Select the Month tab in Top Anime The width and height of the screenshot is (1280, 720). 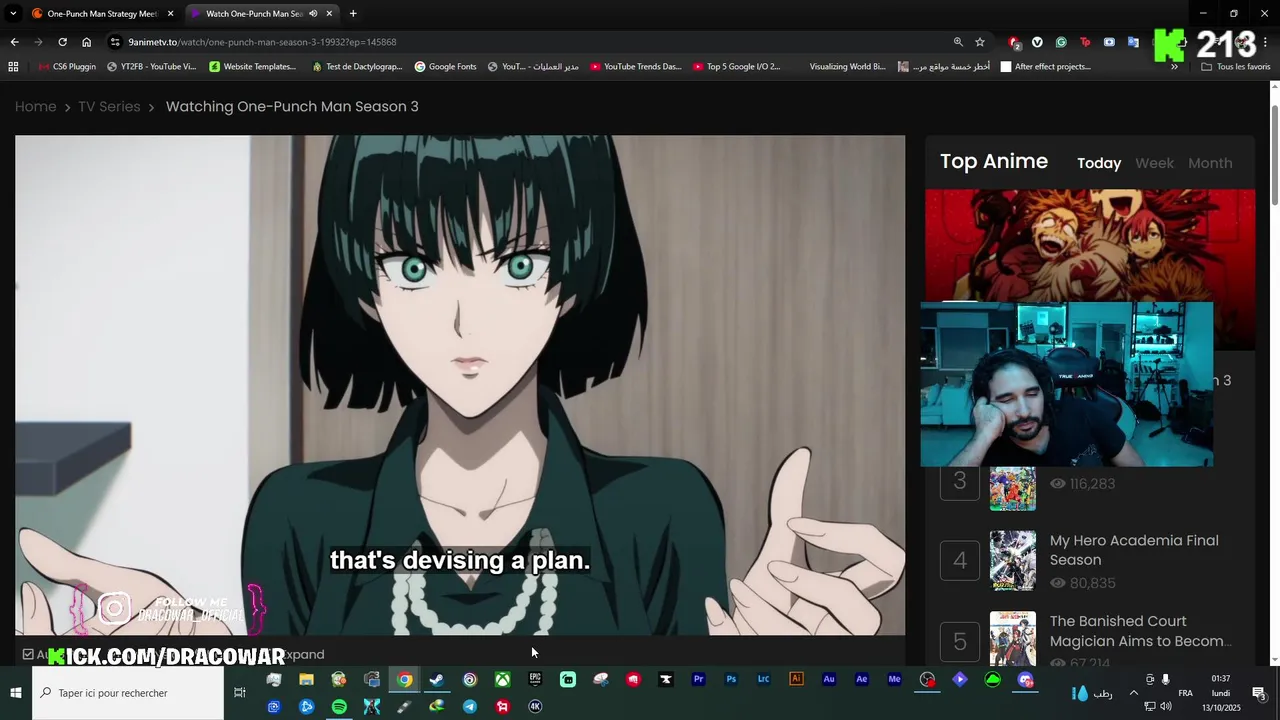click(1210, 163)
